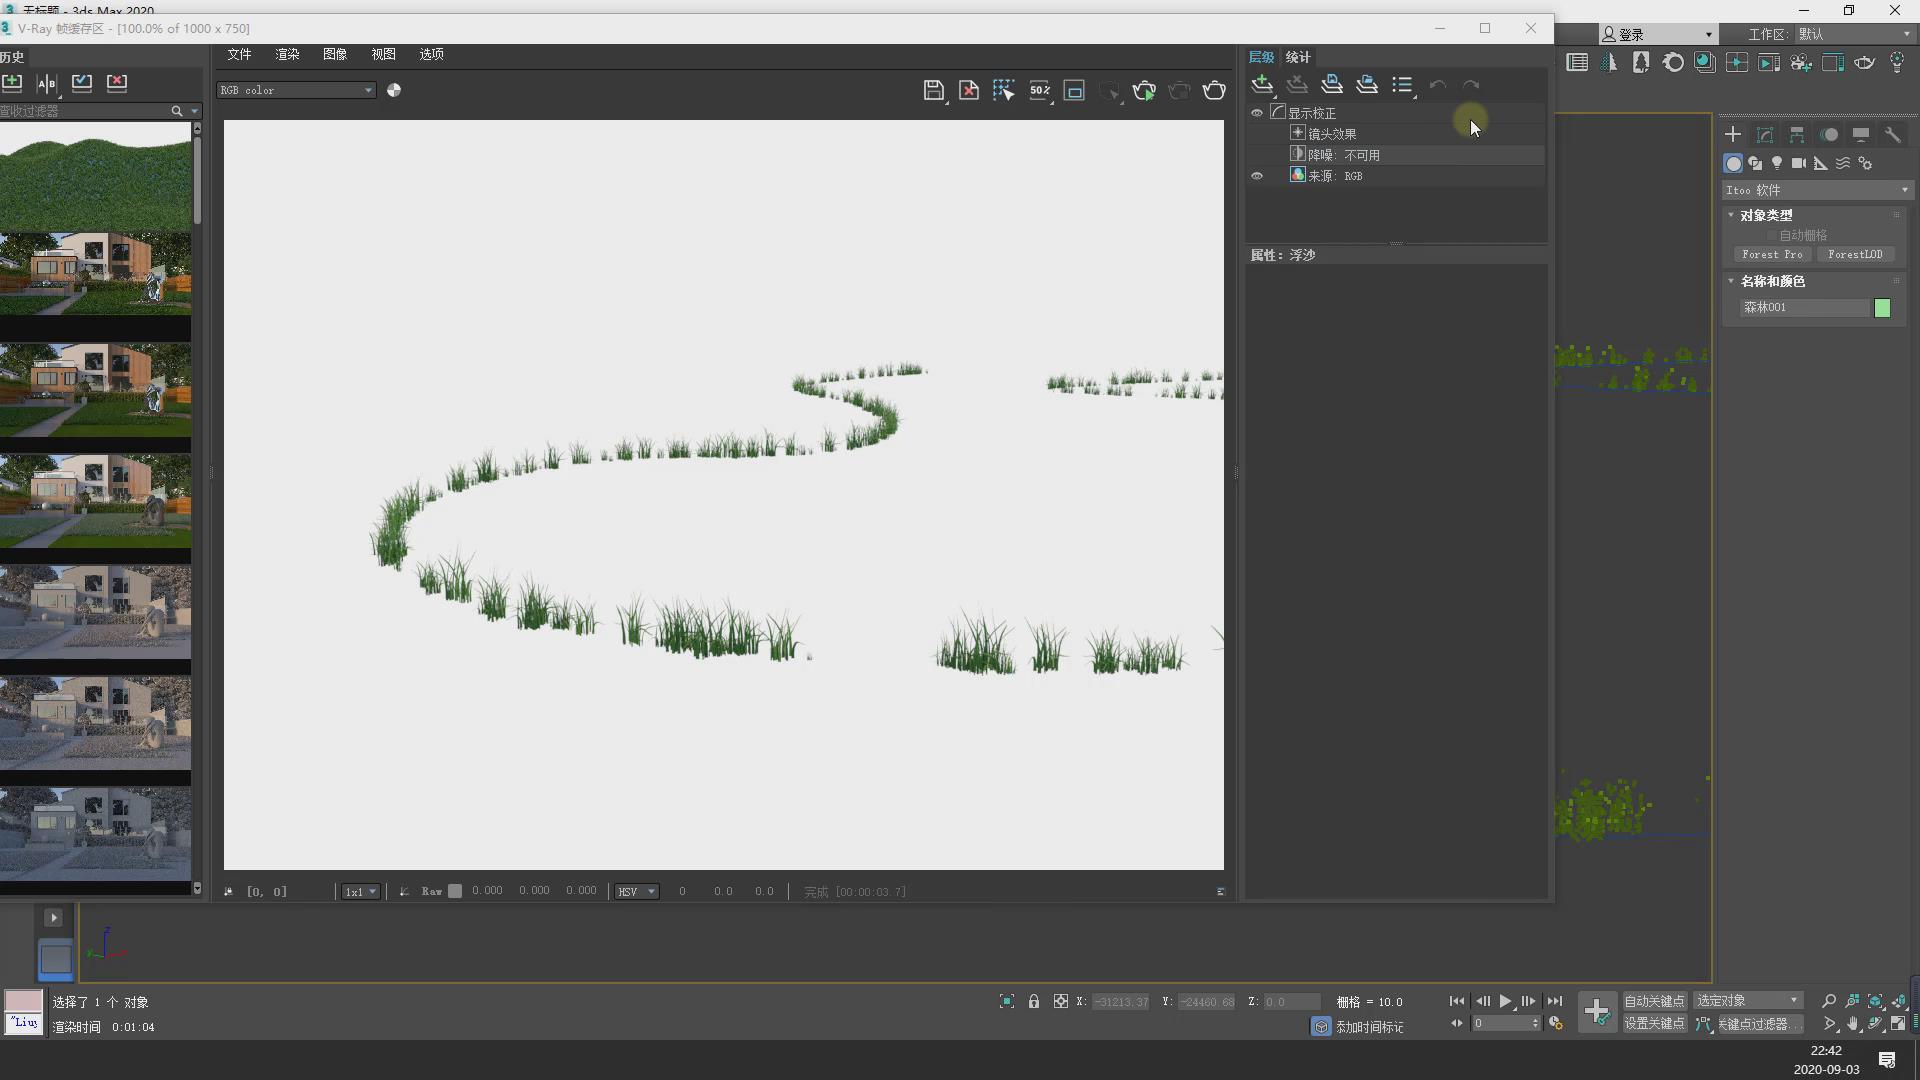
Task: Open the Itoo 软件 category dropdown
Action: [x=1816, y=190]
